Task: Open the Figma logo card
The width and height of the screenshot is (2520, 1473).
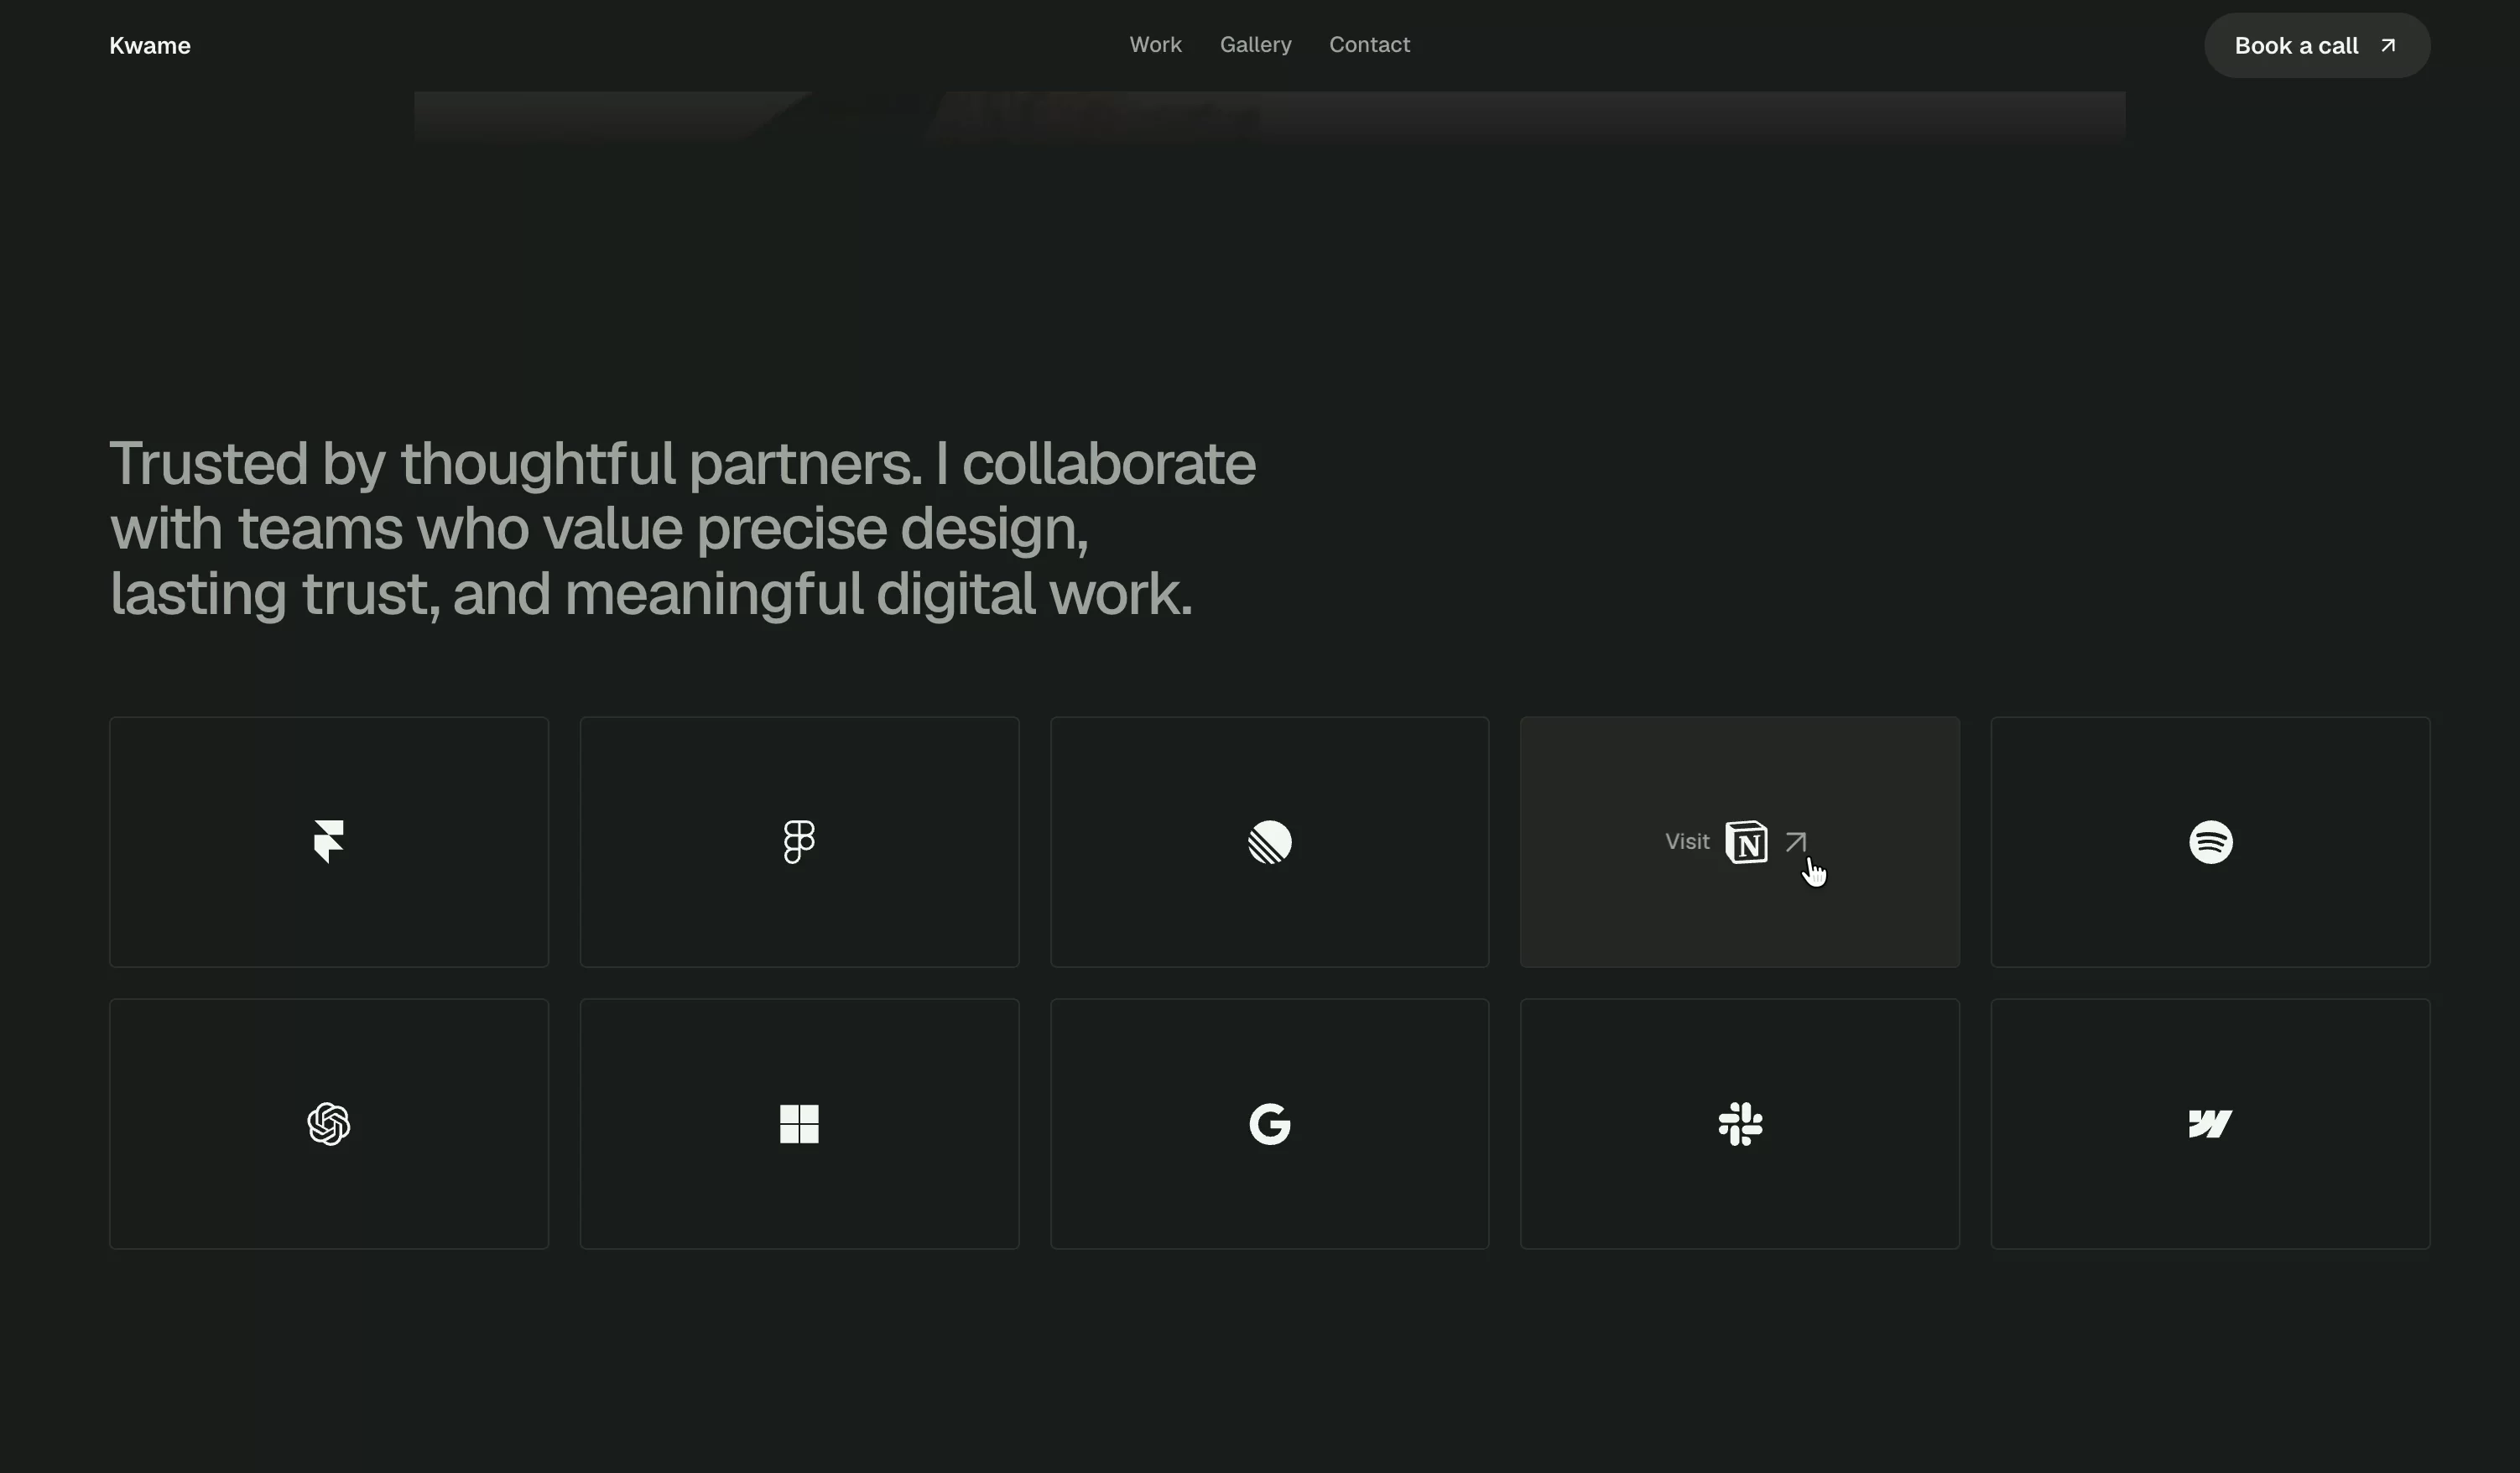Action: [x=799, y=842]
